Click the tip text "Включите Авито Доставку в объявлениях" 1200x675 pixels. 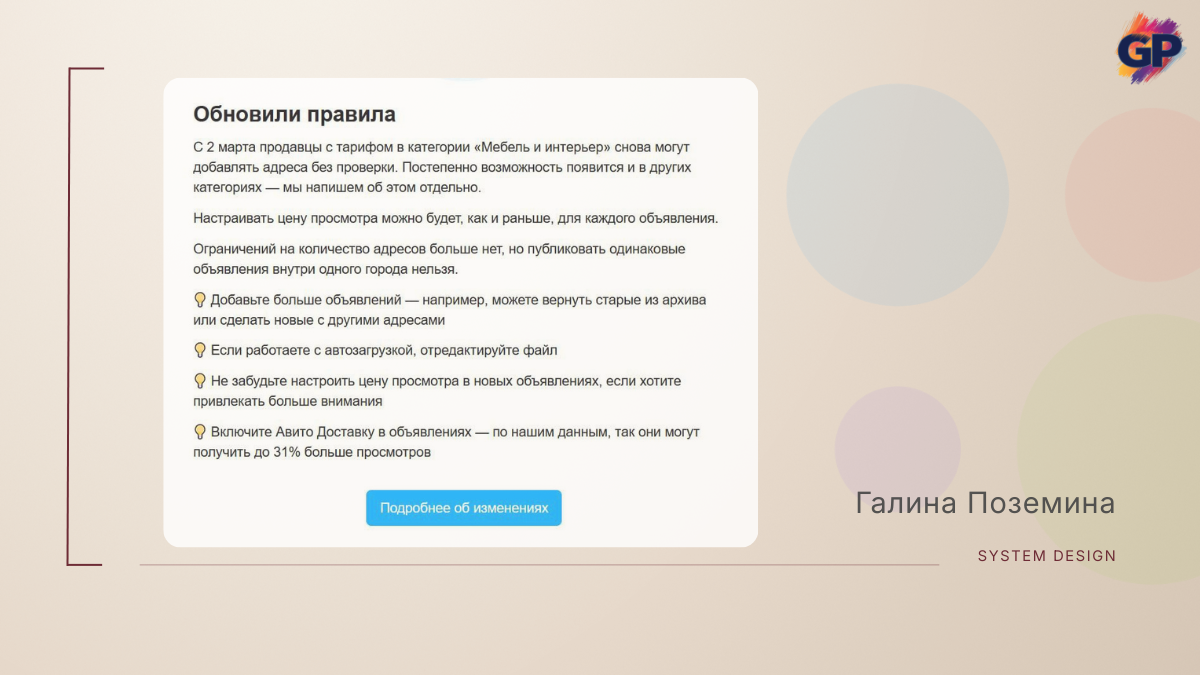(446, 442)
